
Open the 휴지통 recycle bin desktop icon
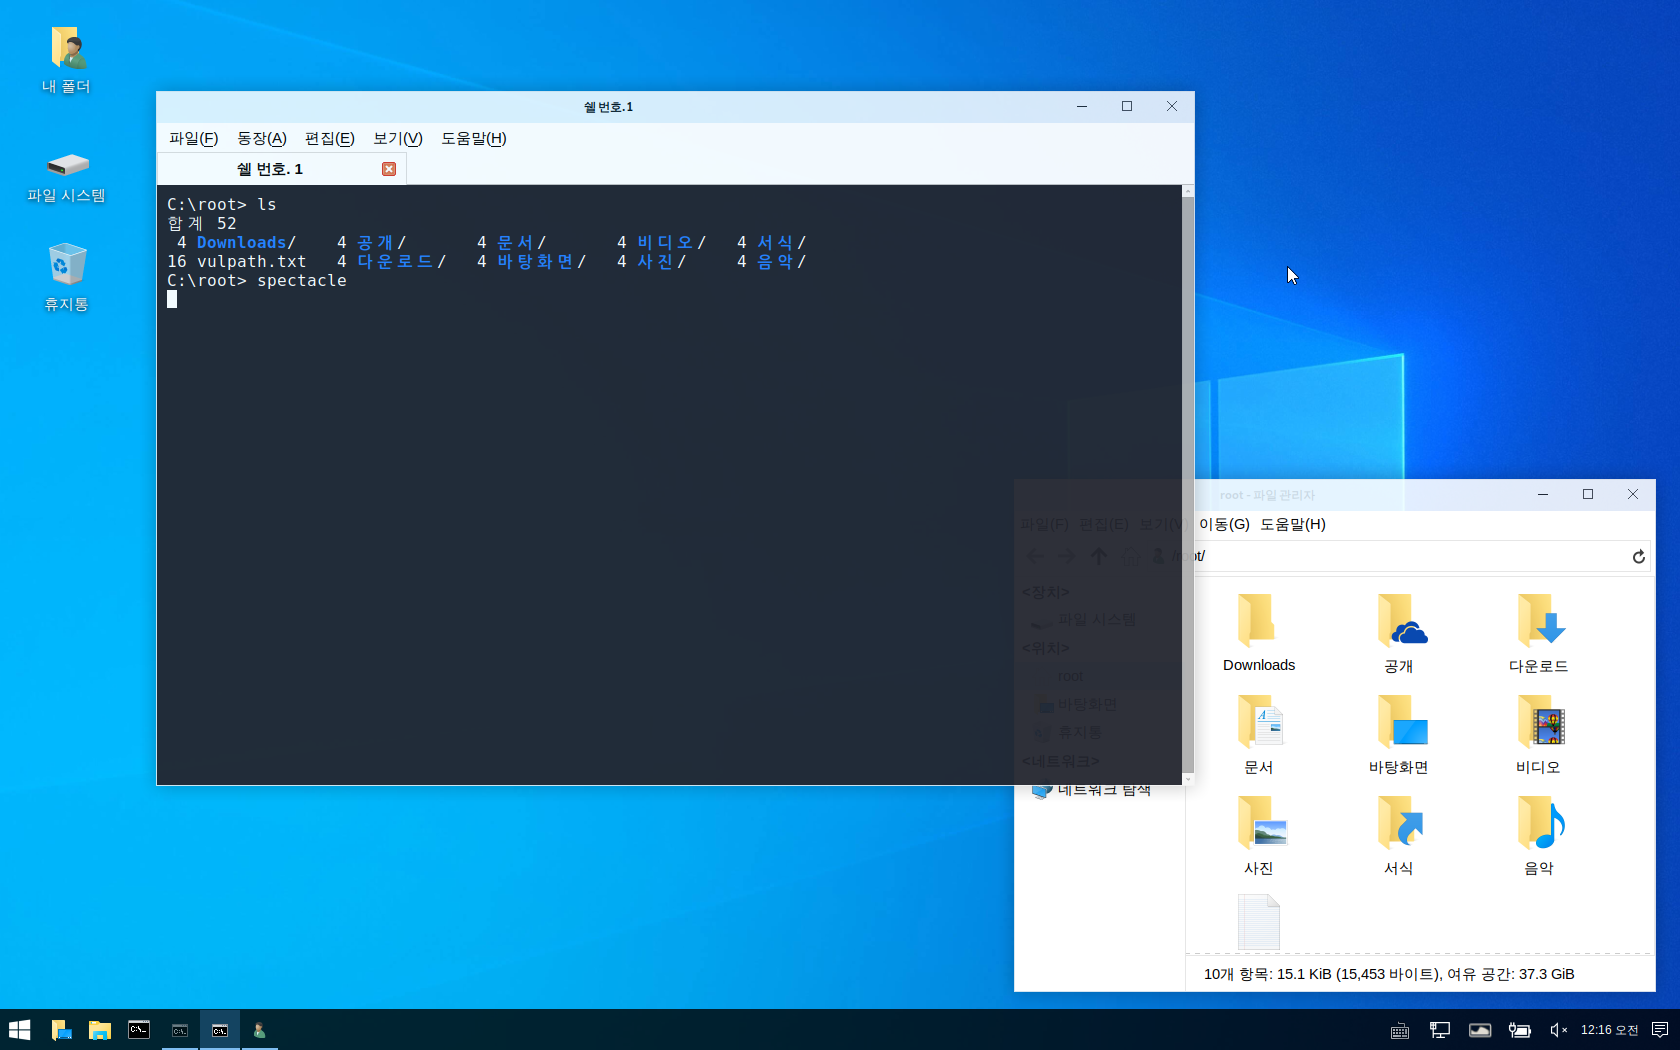coord(66,277)
